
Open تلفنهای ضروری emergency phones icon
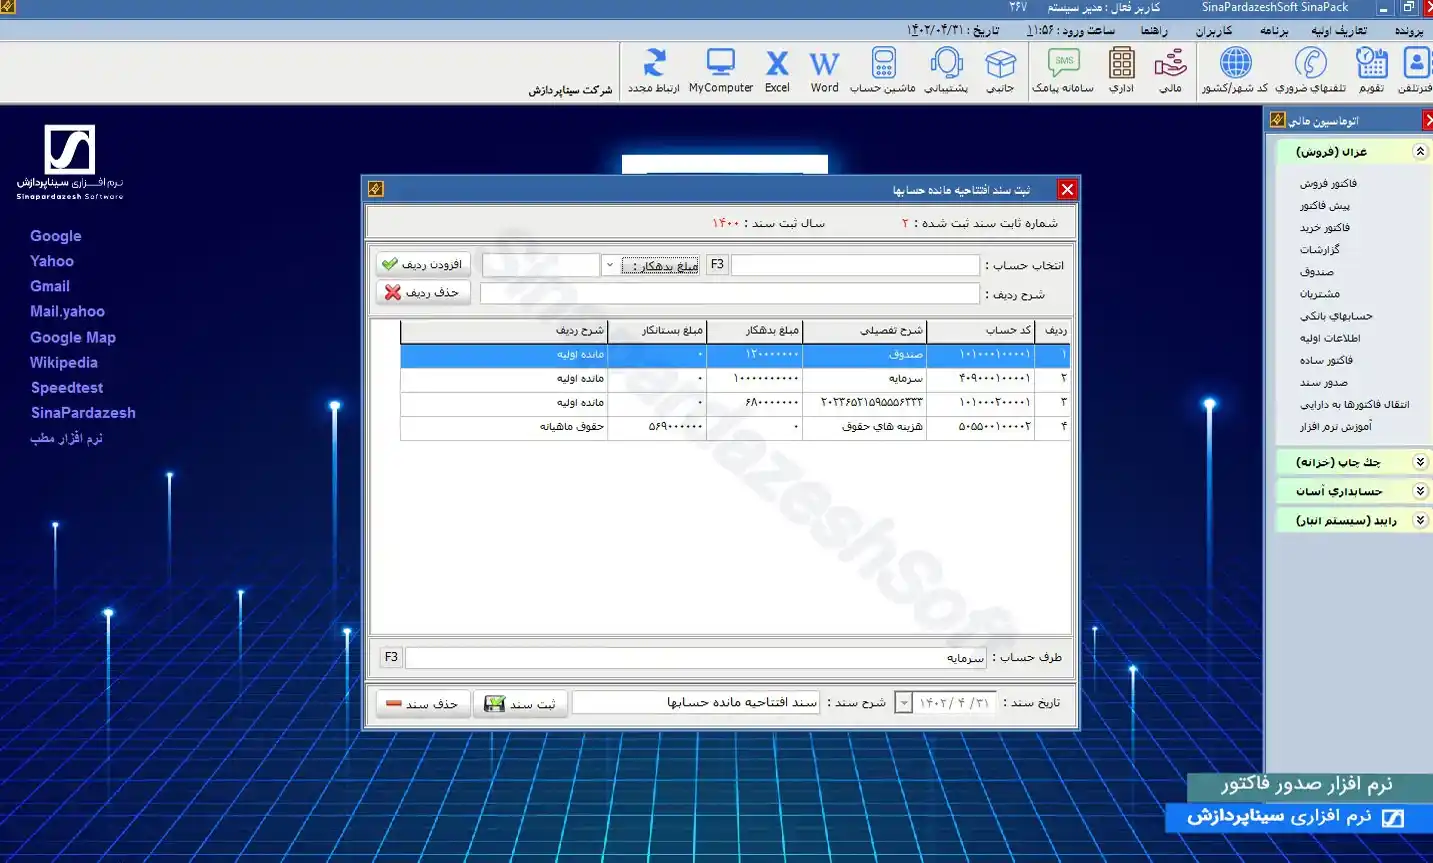pos(1310,70)
